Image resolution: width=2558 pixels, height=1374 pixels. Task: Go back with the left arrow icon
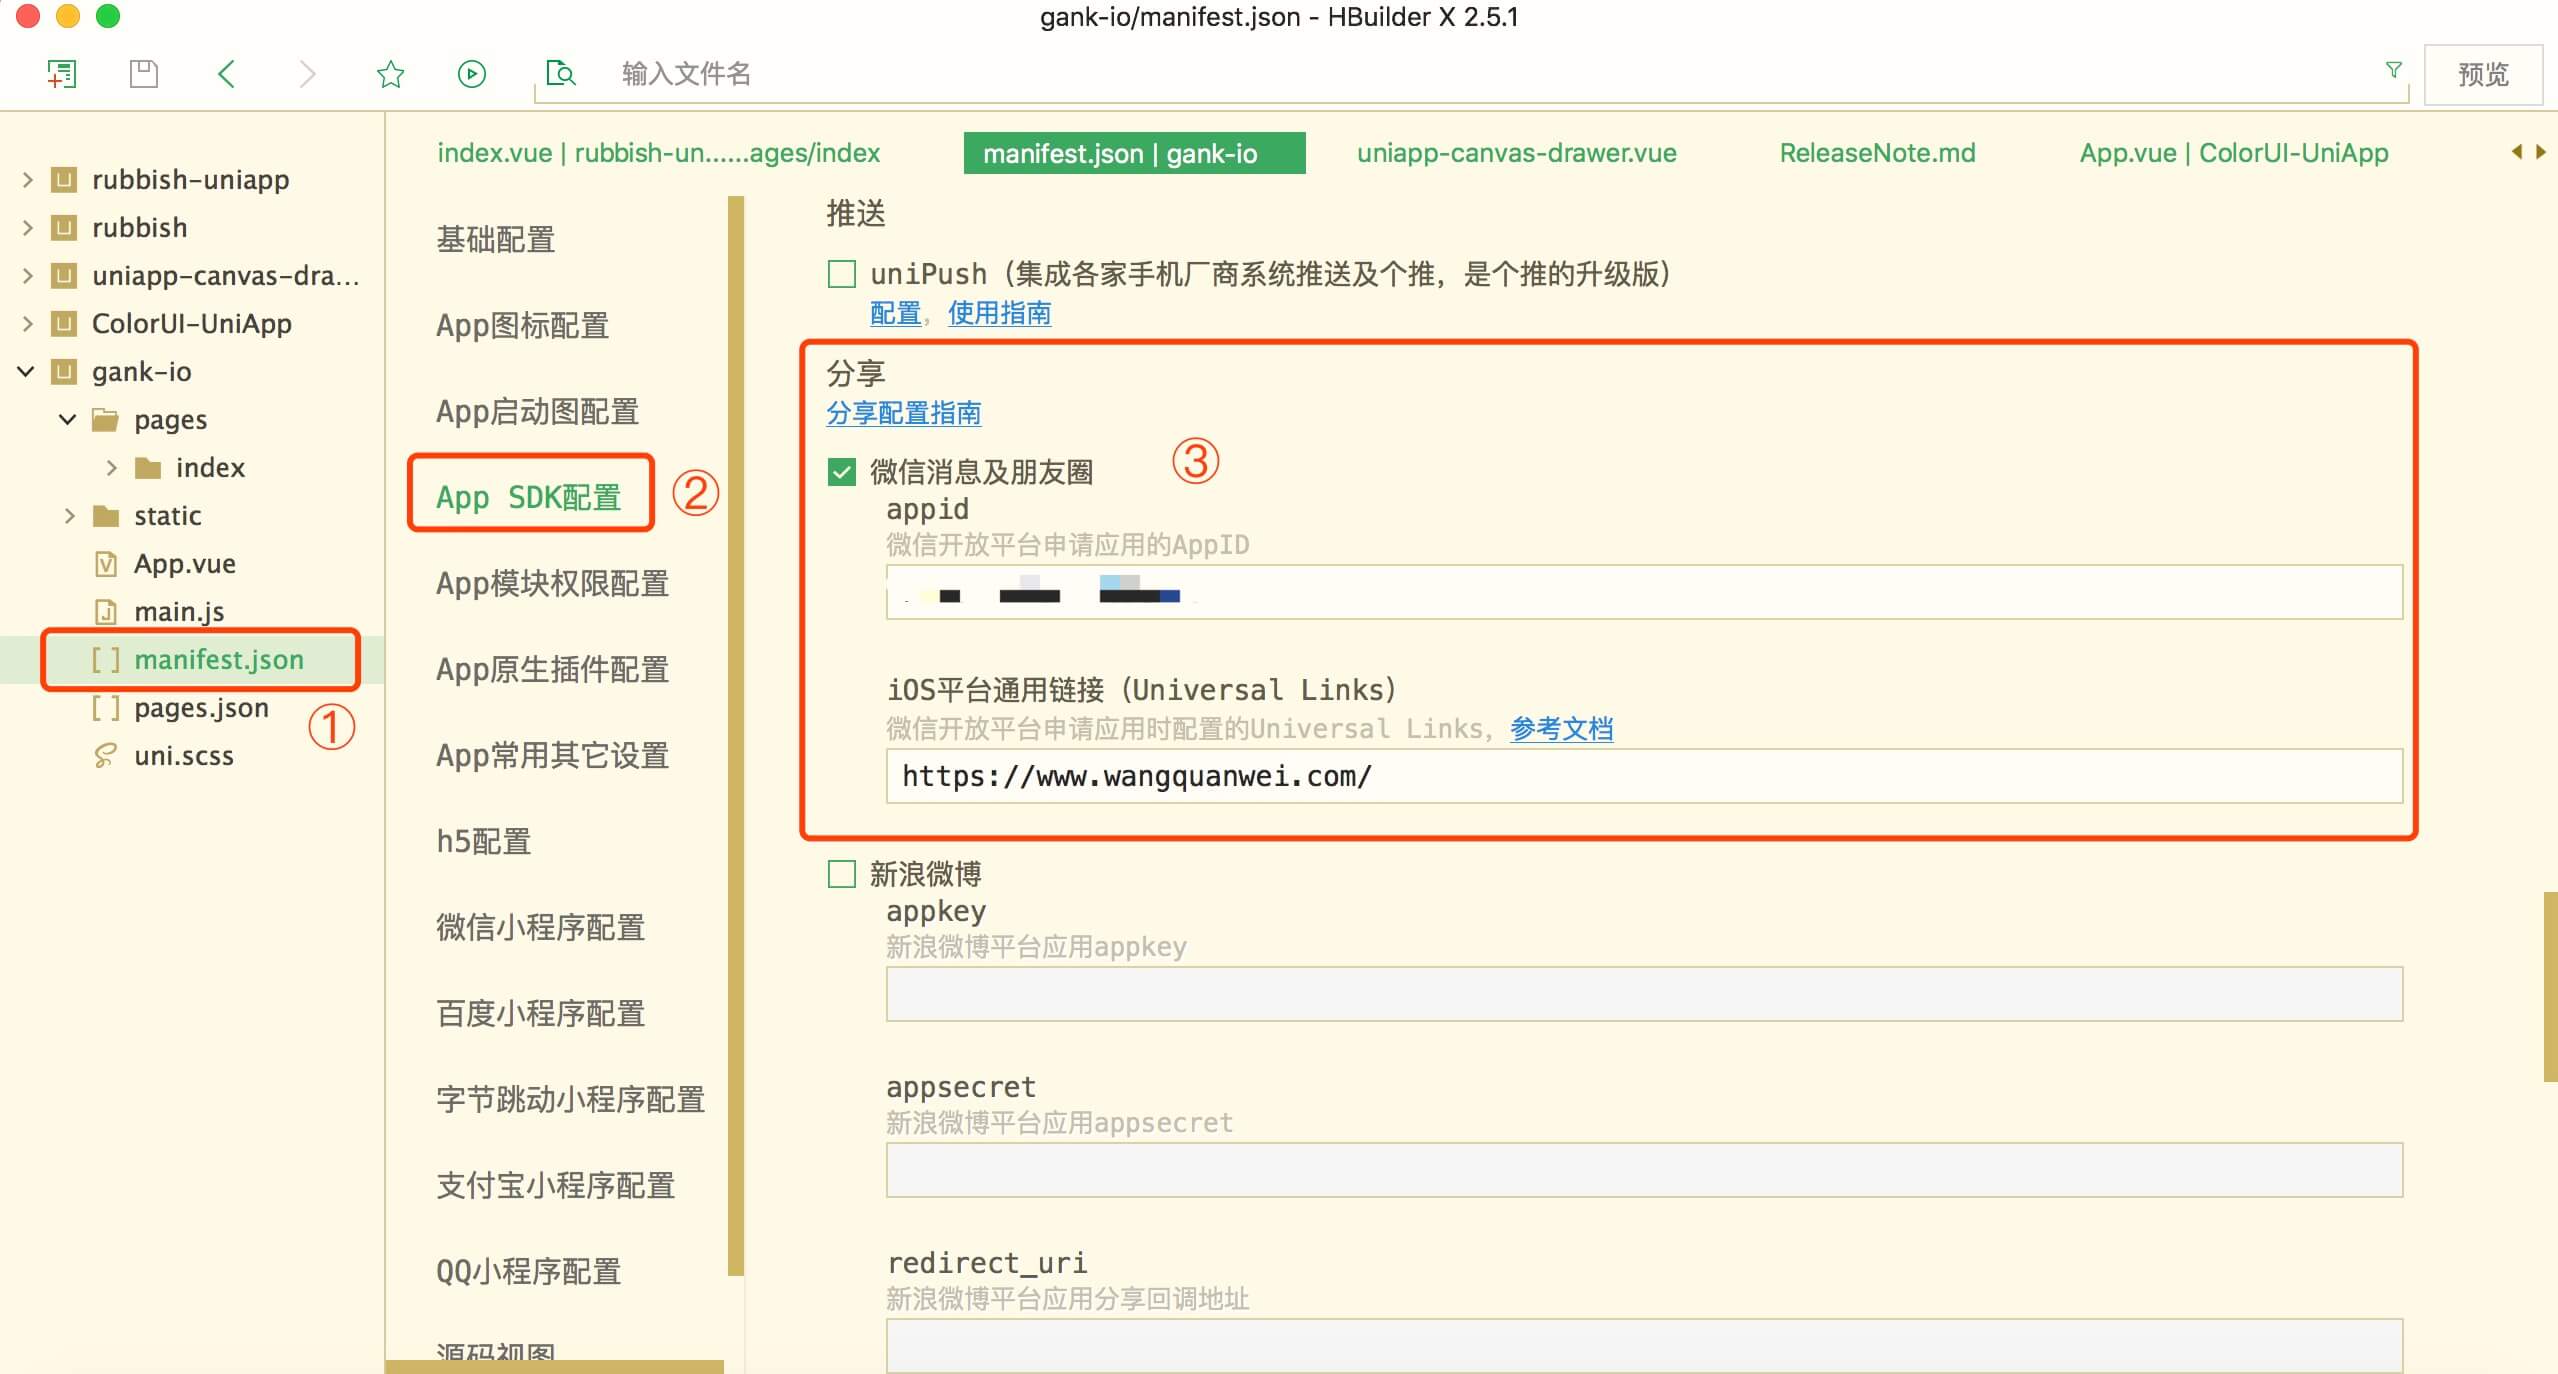(227, 73)
